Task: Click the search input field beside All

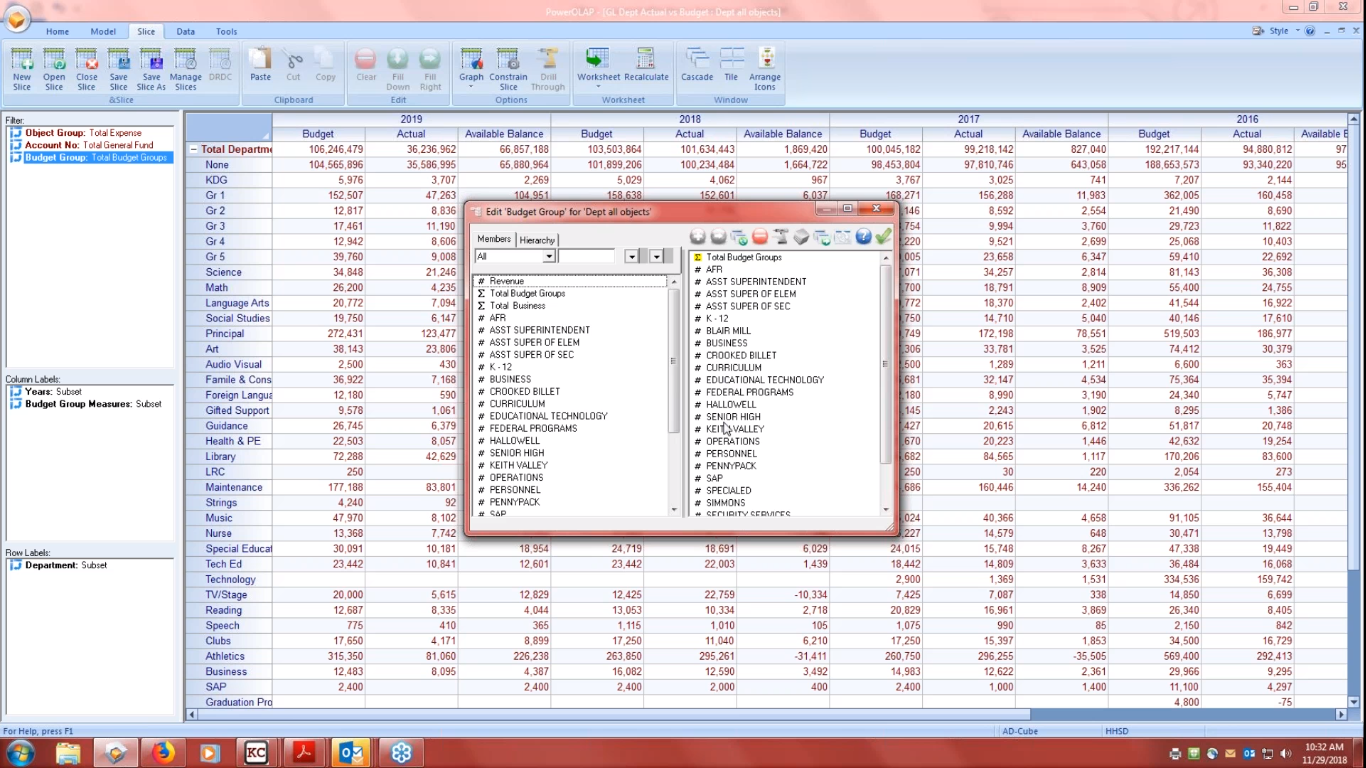Action: pos(586,257)
